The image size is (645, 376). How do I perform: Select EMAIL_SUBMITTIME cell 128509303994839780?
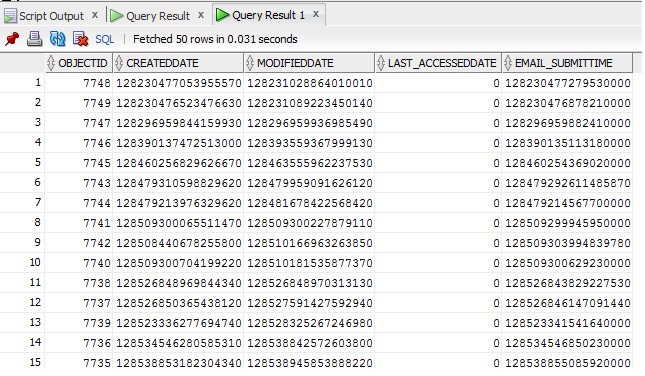[x=568, y=243]
